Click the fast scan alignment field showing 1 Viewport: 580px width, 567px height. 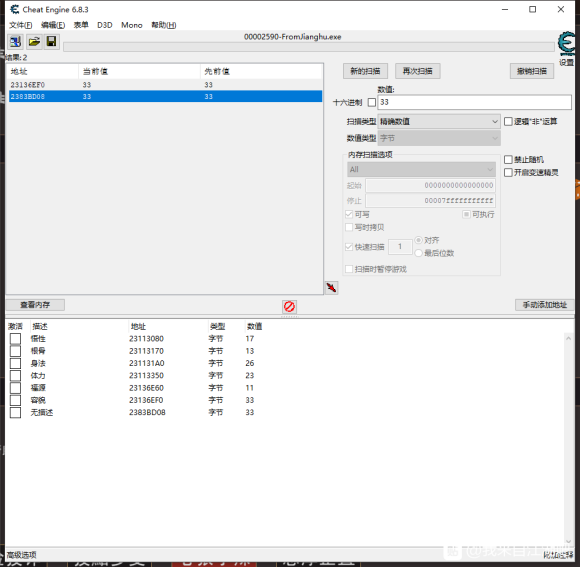click(x=400, y=247)
